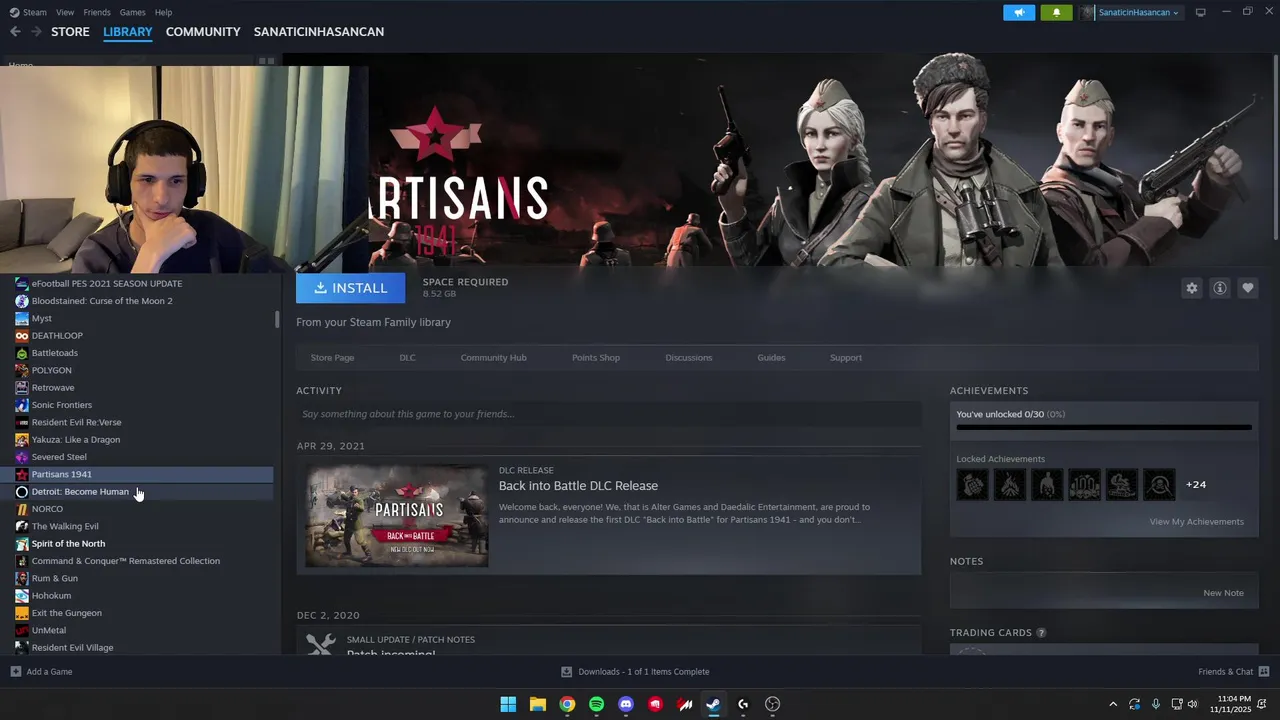Open the View menu
The width and height of the screenshot is (1280, 720).
coord(65,12)
